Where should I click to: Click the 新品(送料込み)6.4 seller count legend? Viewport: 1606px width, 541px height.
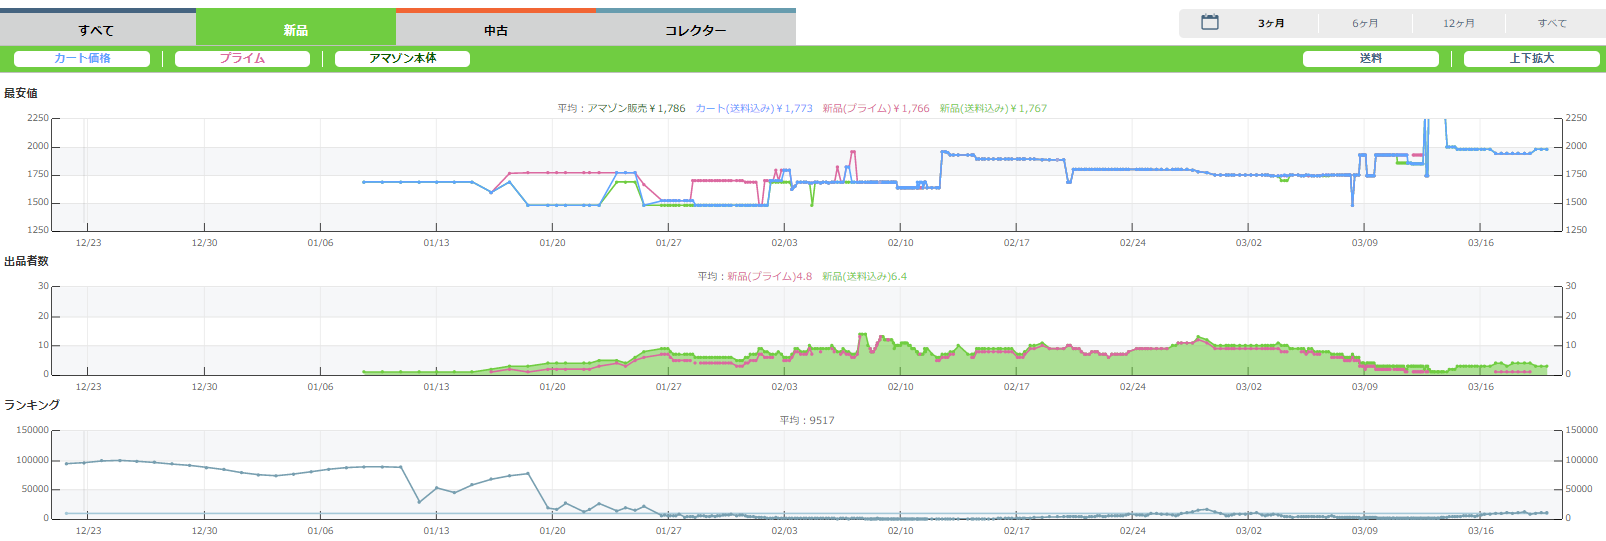[x=864, y=276]
